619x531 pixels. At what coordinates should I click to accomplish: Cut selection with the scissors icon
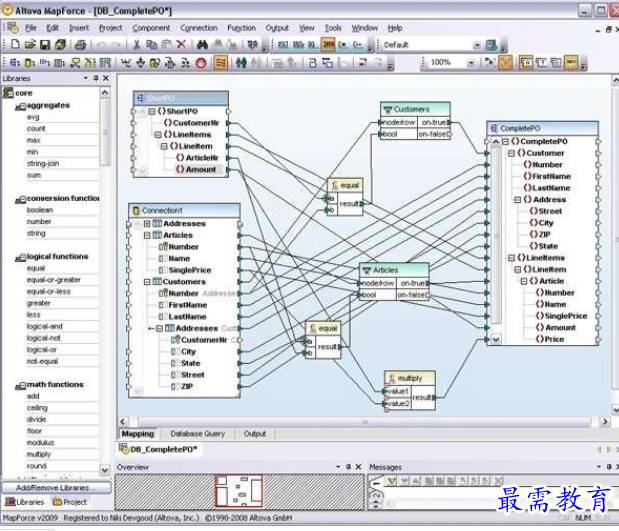[x=137, y=45]
